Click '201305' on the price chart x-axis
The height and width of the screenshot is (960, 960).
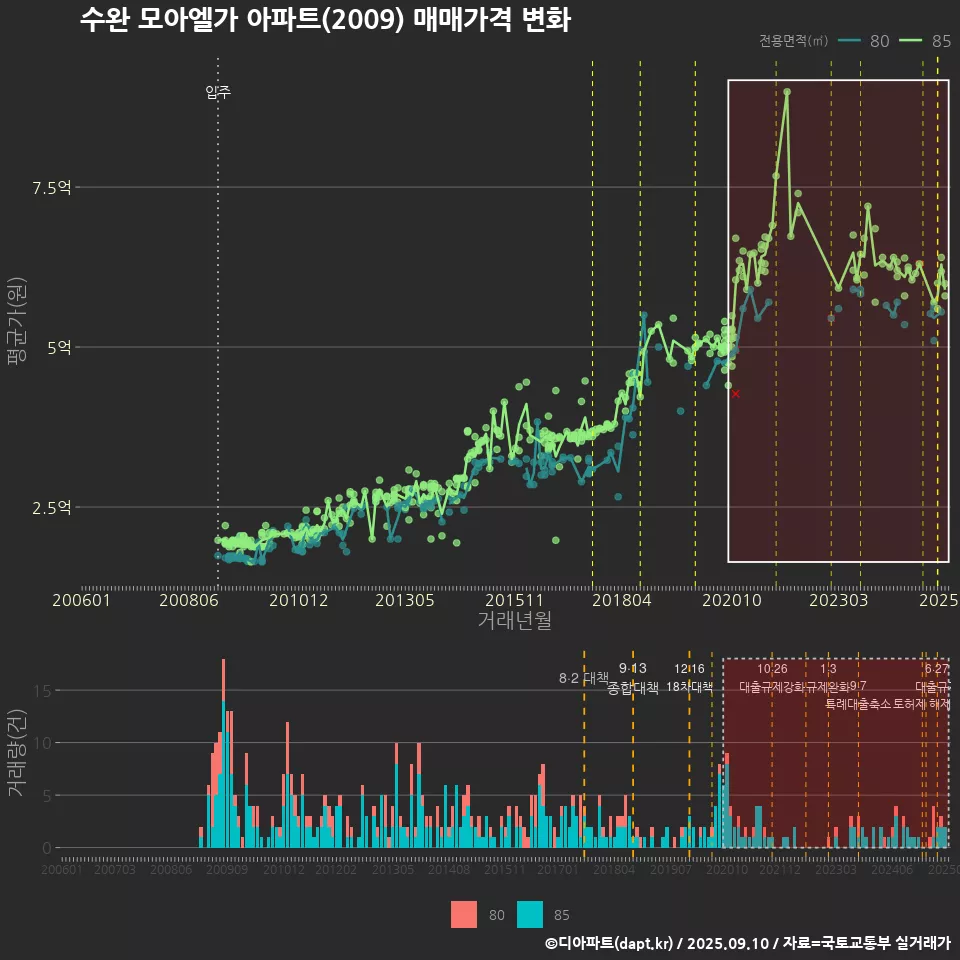coord(405,600)
